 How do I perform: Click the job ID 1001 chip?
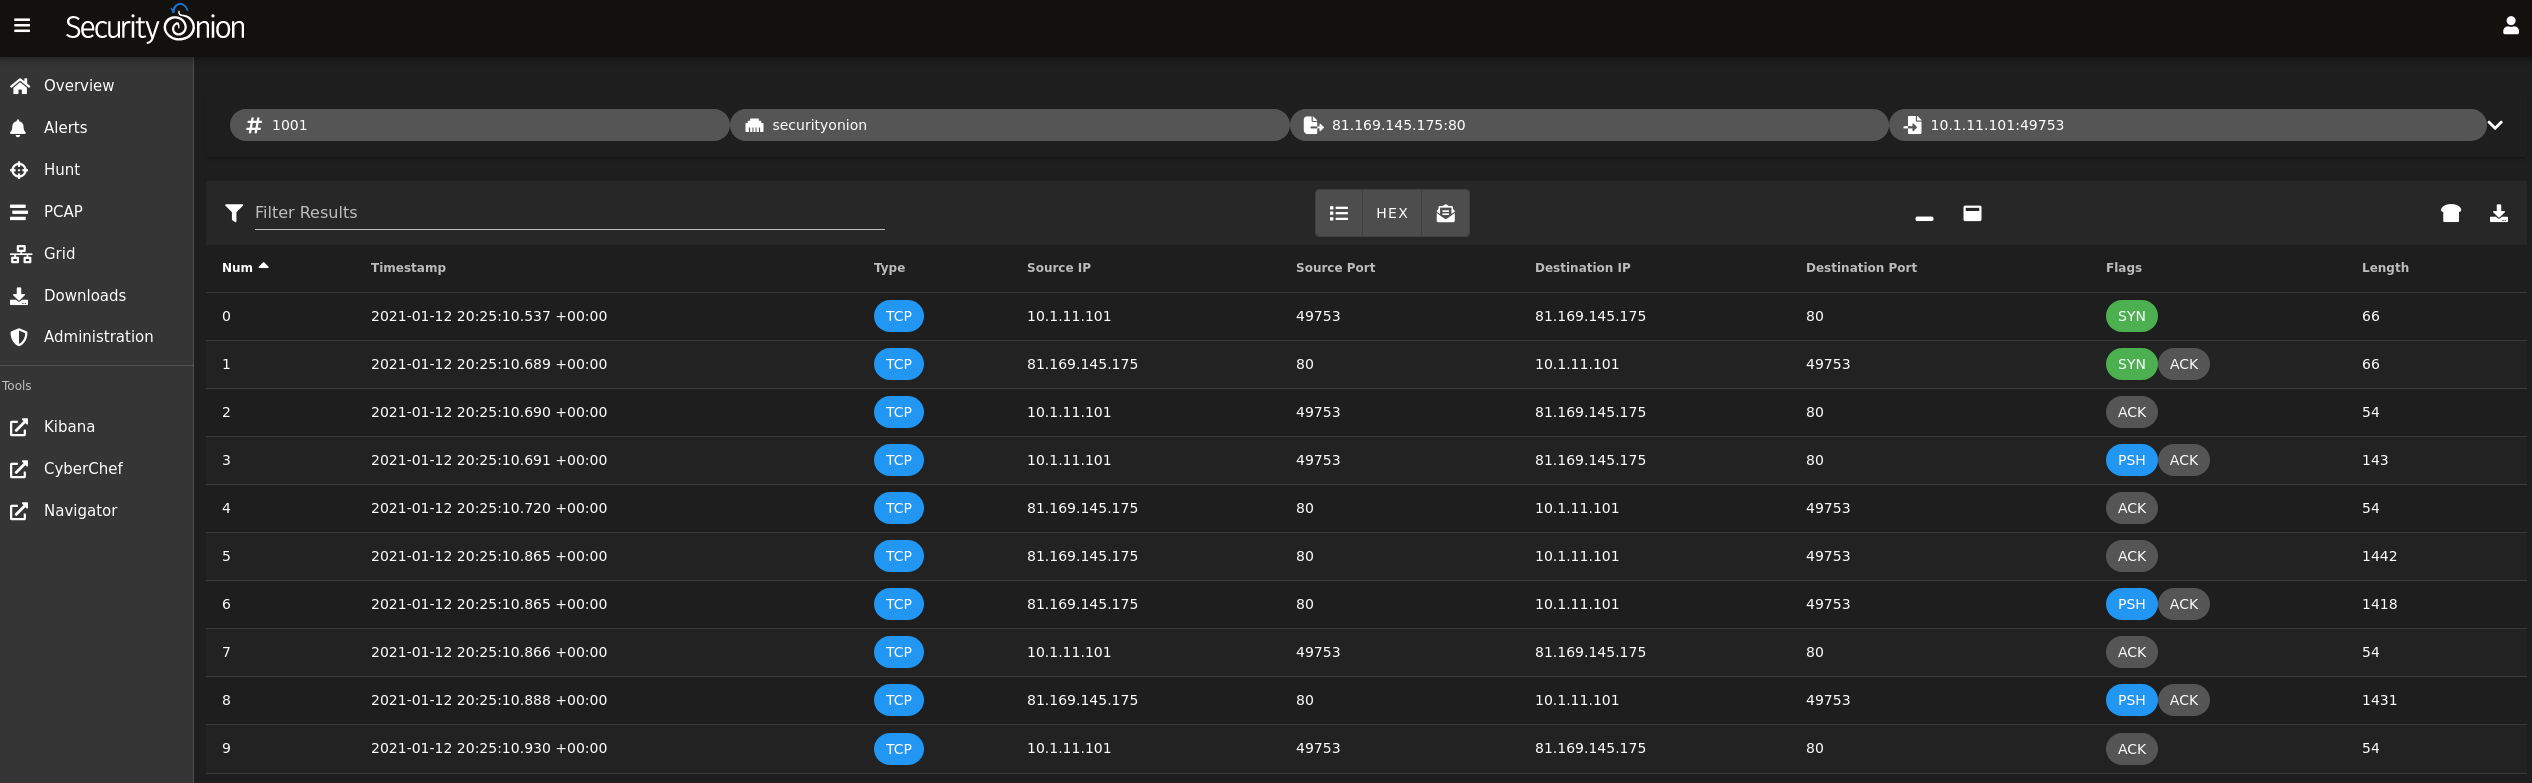pyautogui.click(x=480, y=125)
